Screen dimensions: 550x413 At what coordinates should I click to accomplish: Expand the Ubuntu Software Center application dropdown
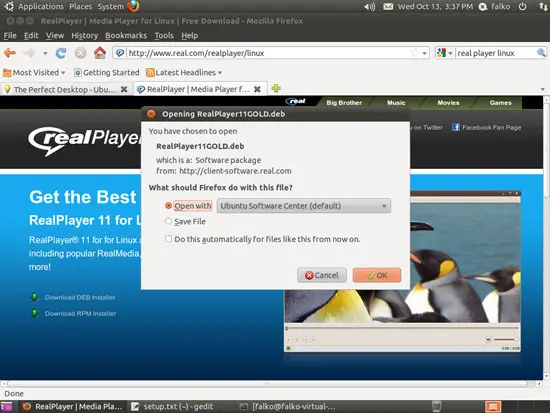tap(304, 206)
